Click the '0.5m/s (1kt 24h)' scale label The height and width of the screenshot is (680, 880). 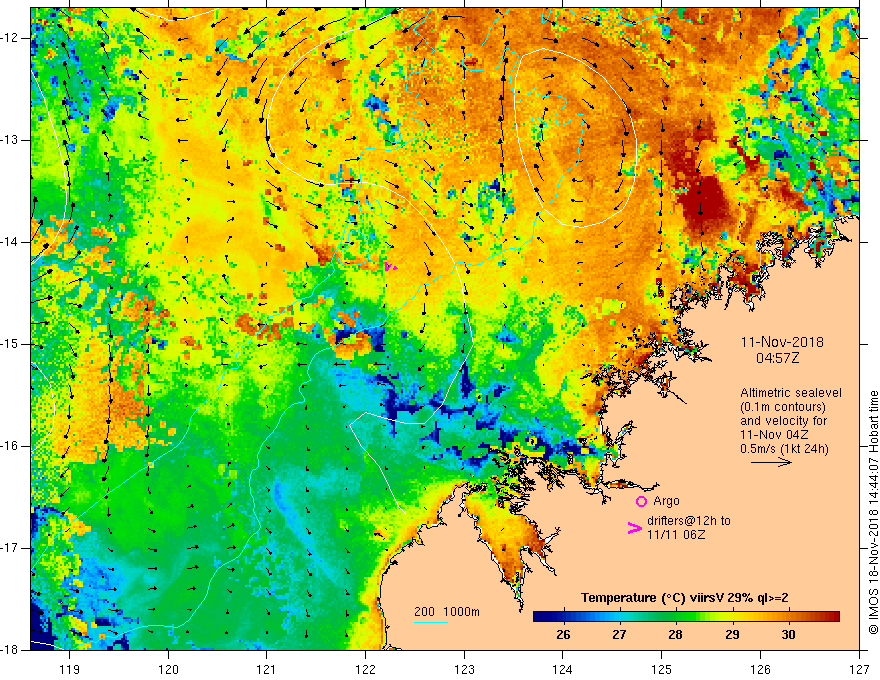tap(784, 448)
